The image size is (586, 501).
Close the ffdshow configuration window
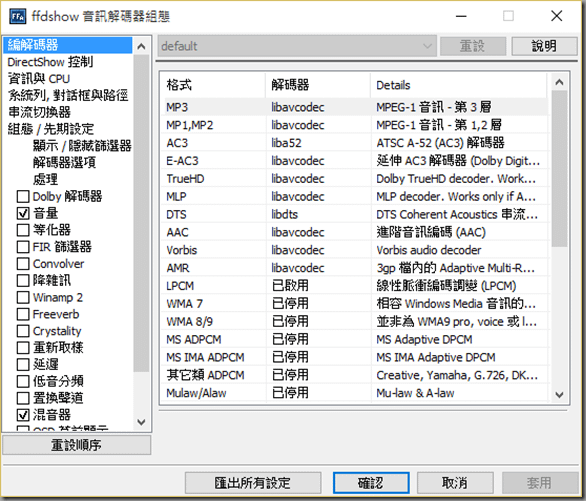[x=556, y=16]
